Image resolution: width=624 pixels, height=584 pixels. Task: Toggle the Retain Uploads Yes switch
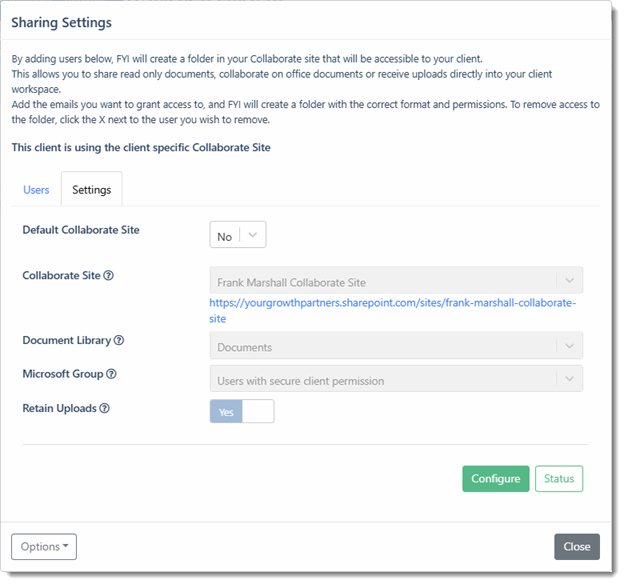pos(242,412)
